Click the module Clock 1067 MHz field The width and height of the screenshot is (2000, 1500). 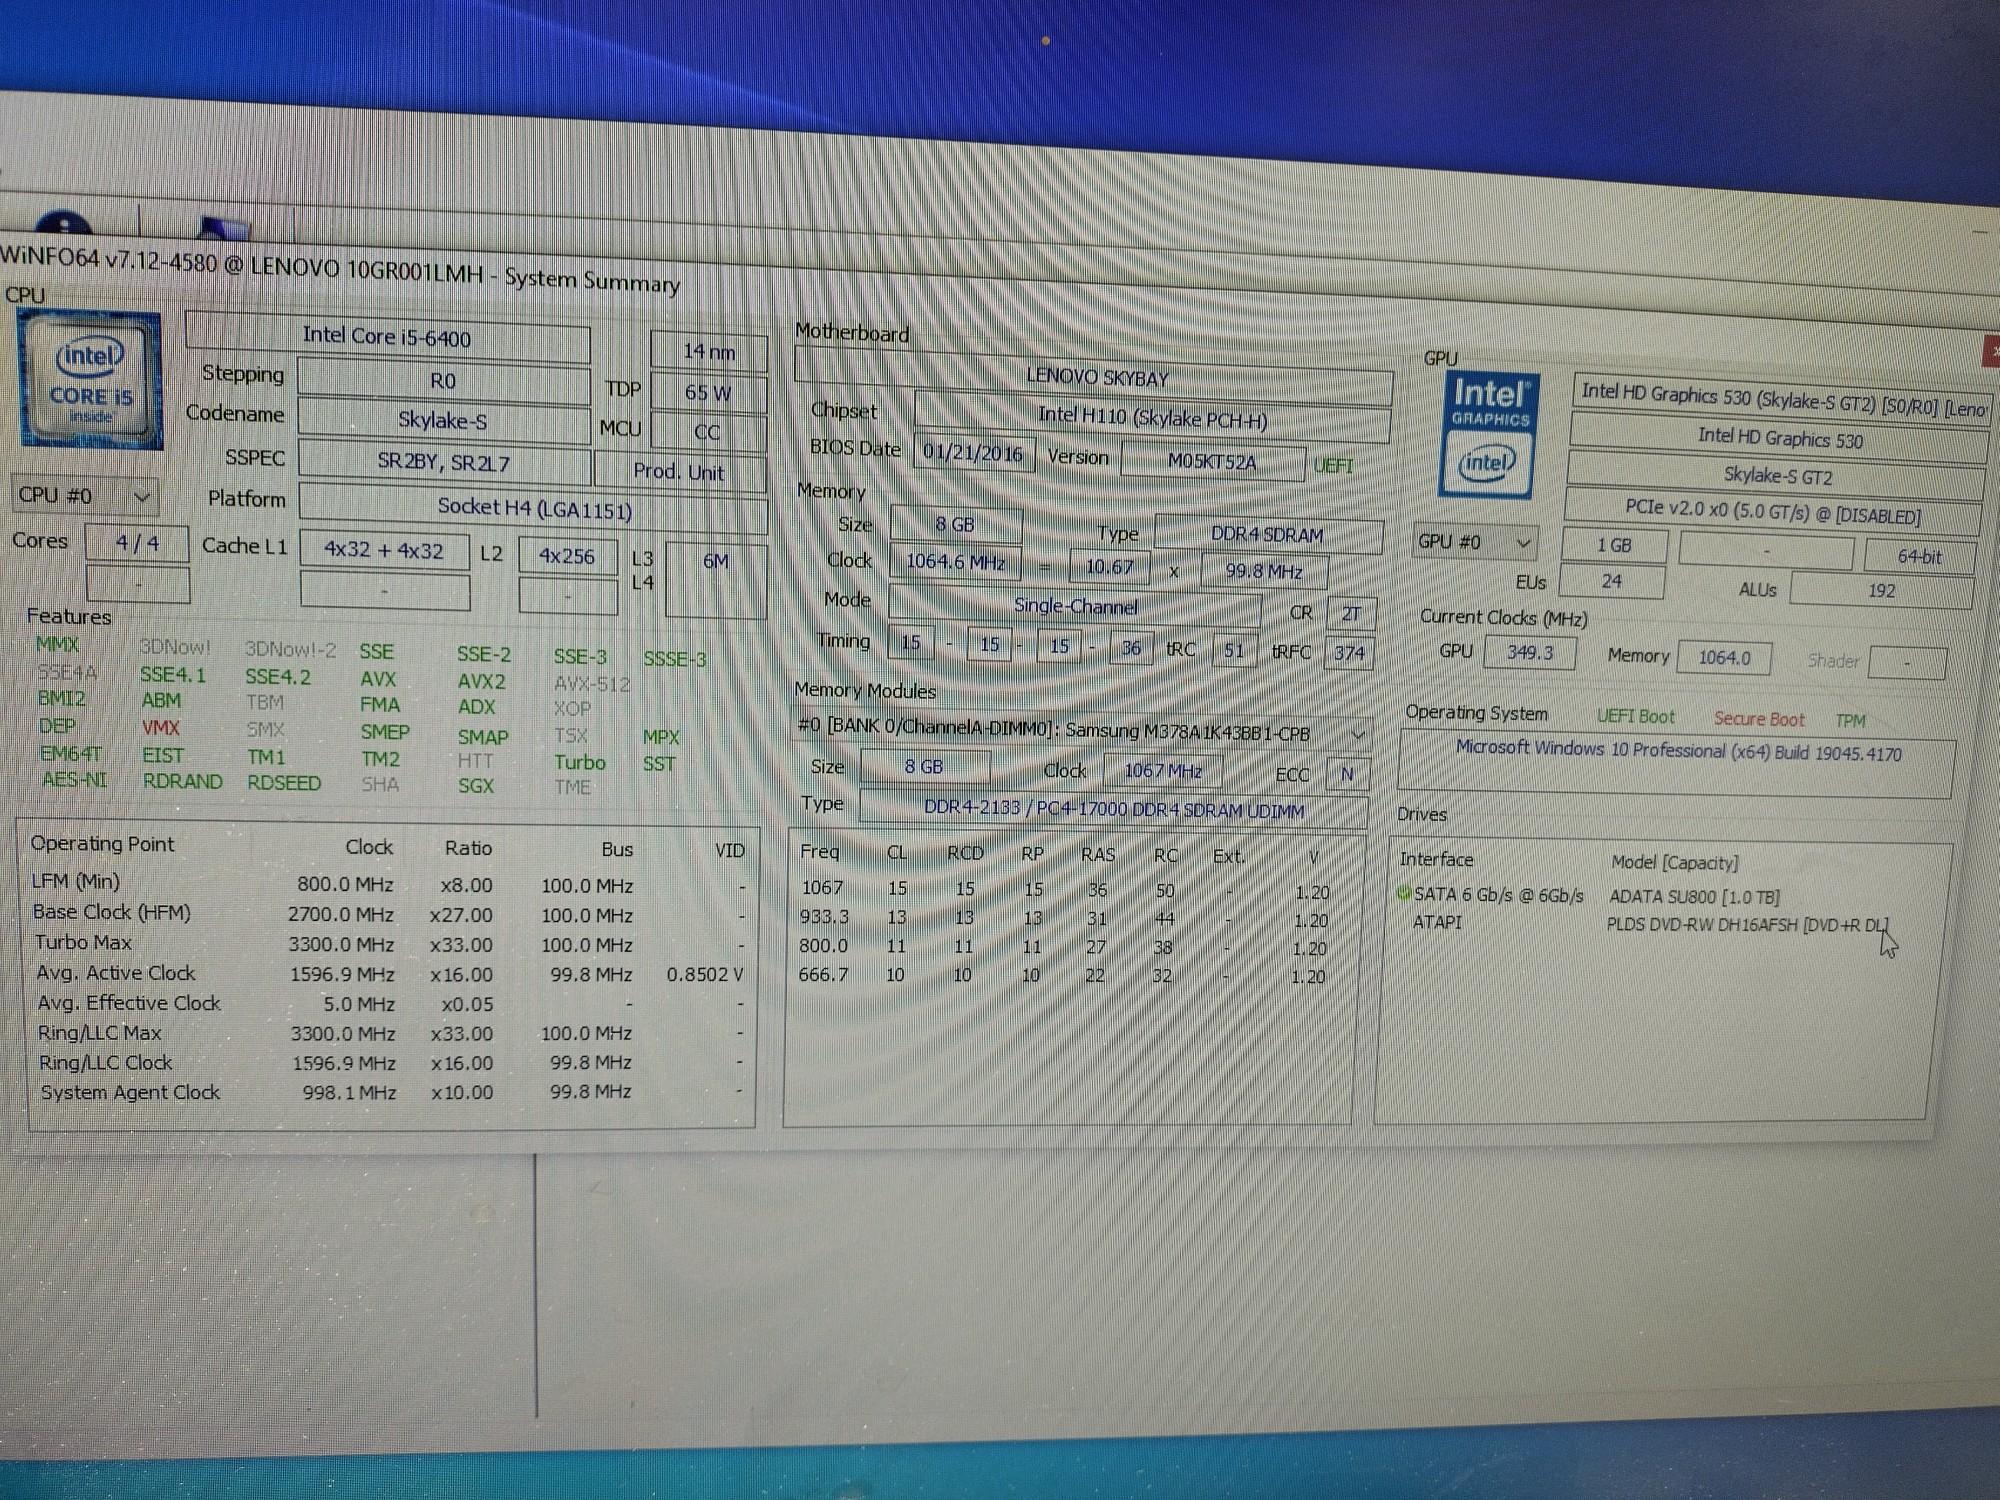pos(1162,771)
